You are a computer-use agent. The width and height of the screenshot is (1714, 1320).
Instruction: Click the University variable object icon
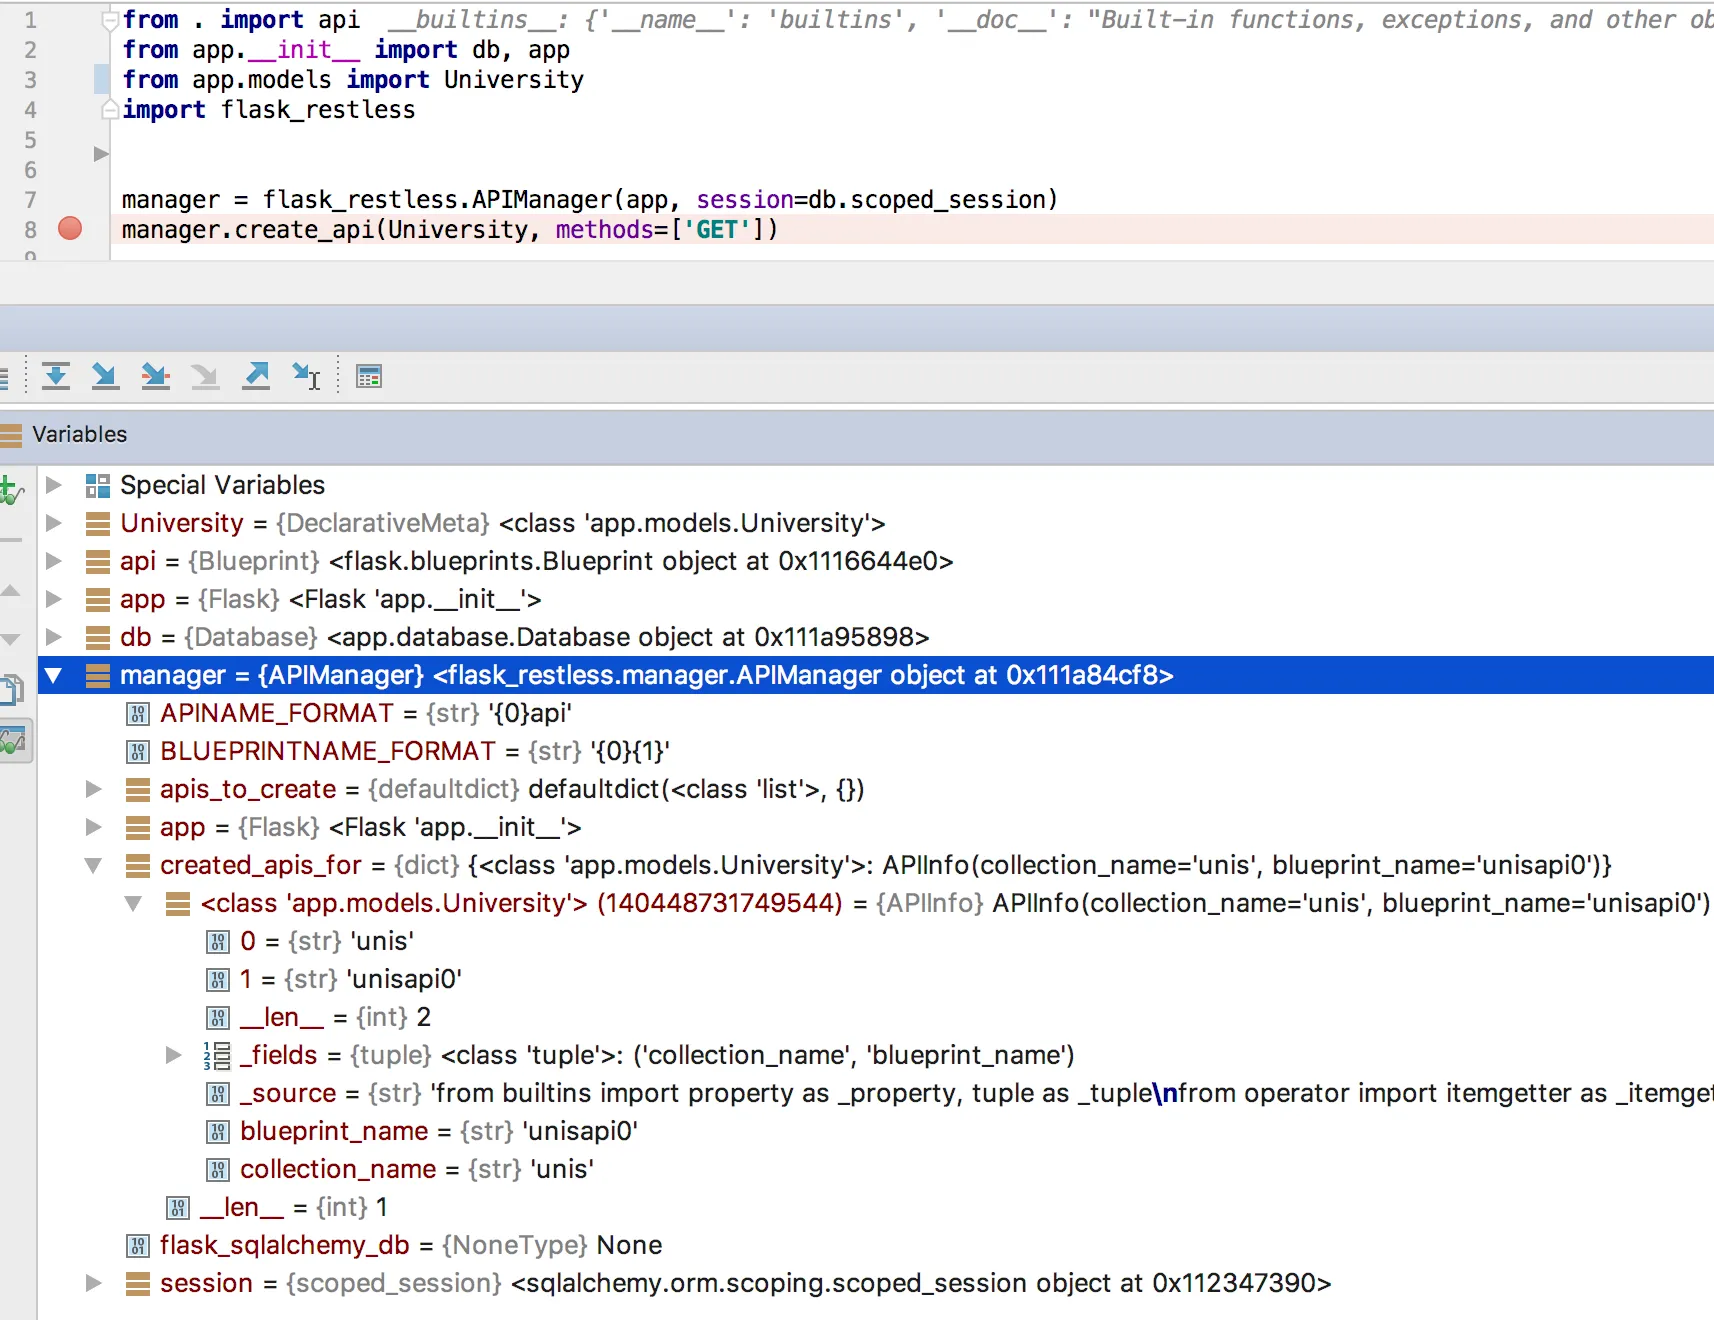98,524
